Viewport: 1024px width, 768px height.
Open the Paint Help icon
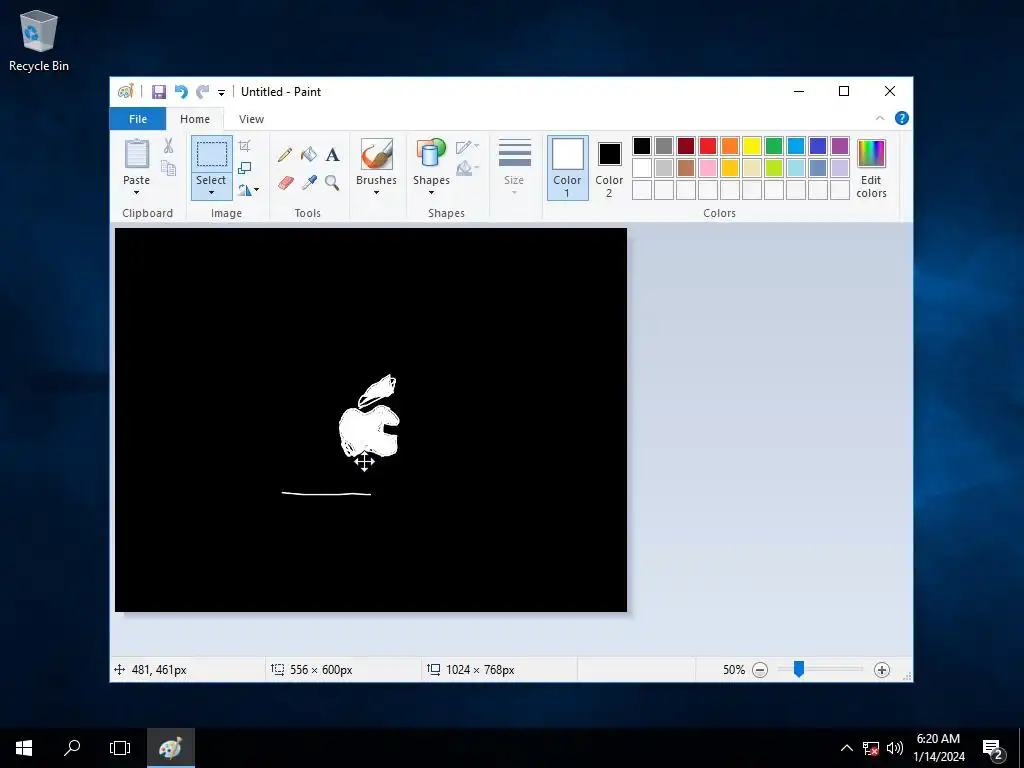click(x=901, y=118)
